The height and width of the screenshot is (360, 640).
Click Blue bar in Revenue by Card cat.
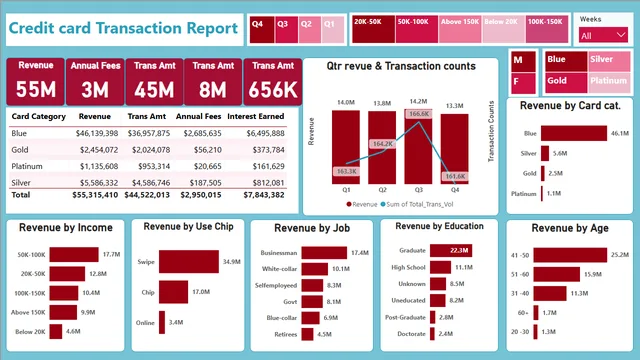574,133
